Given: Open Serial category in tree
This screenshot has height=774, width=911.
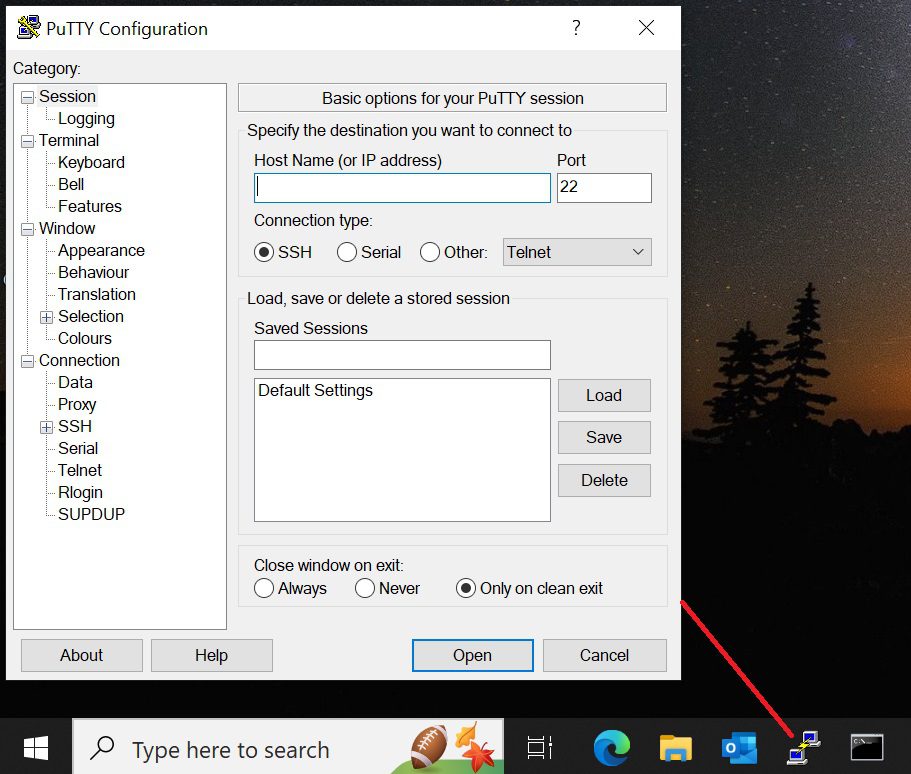Looking at the screenshot, I should click(x=78, y=449).
